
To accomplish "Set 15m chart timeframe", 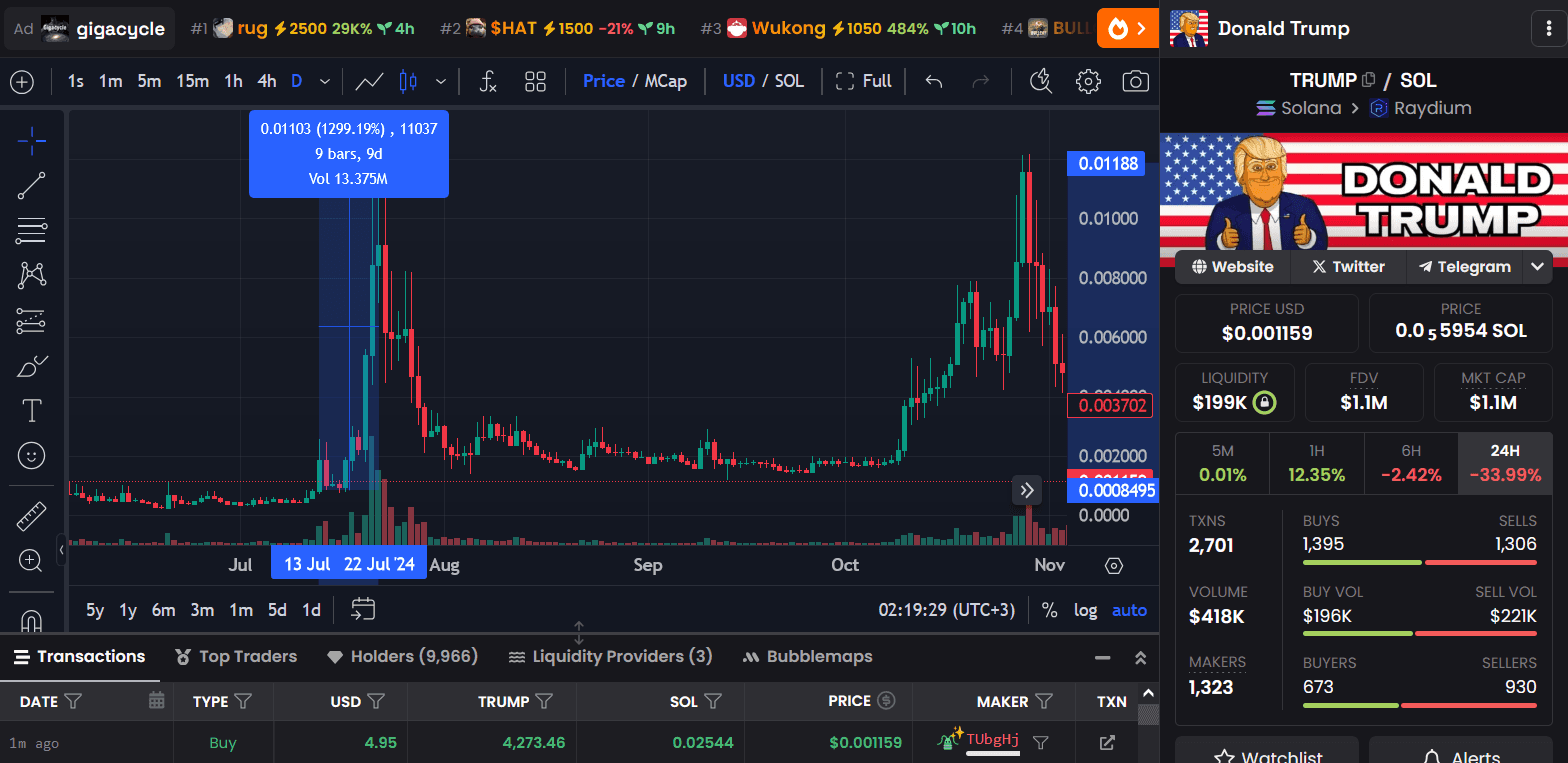I will tap(193, 81).
